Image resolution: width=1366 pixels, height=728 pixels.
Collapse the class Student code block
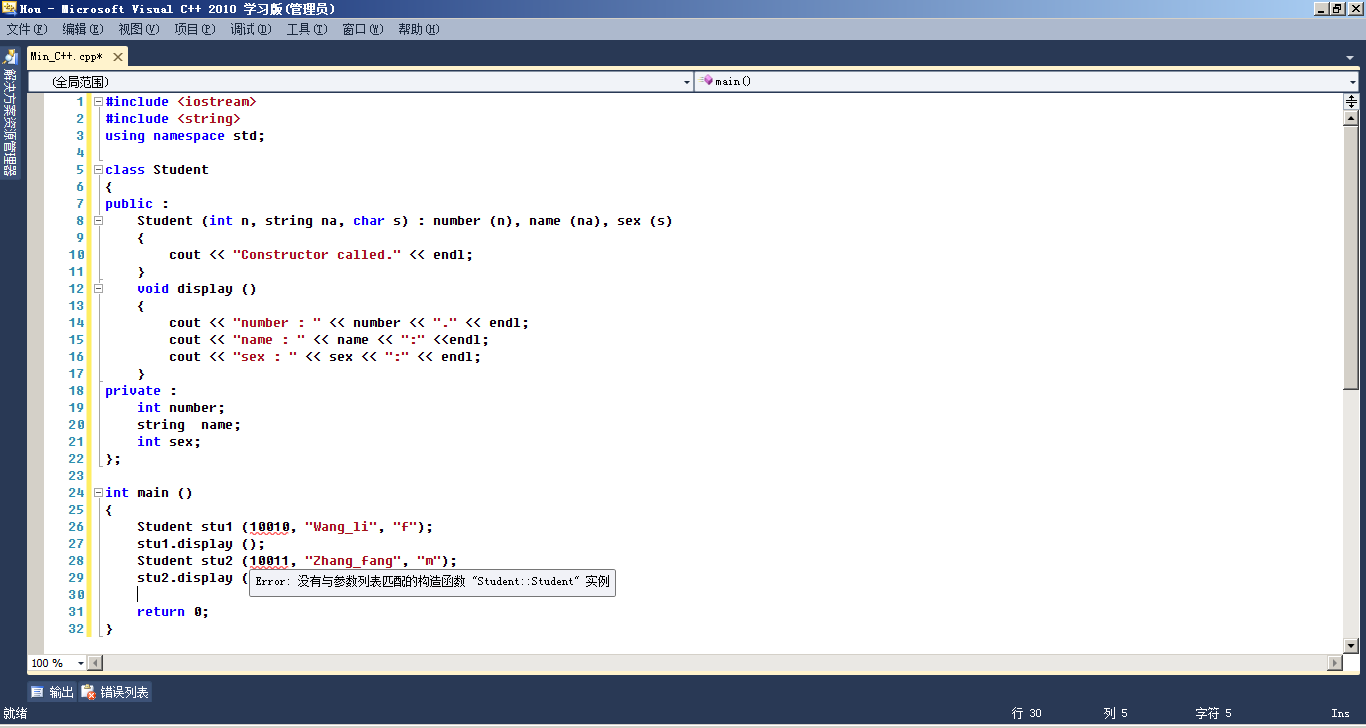point(98,170)
